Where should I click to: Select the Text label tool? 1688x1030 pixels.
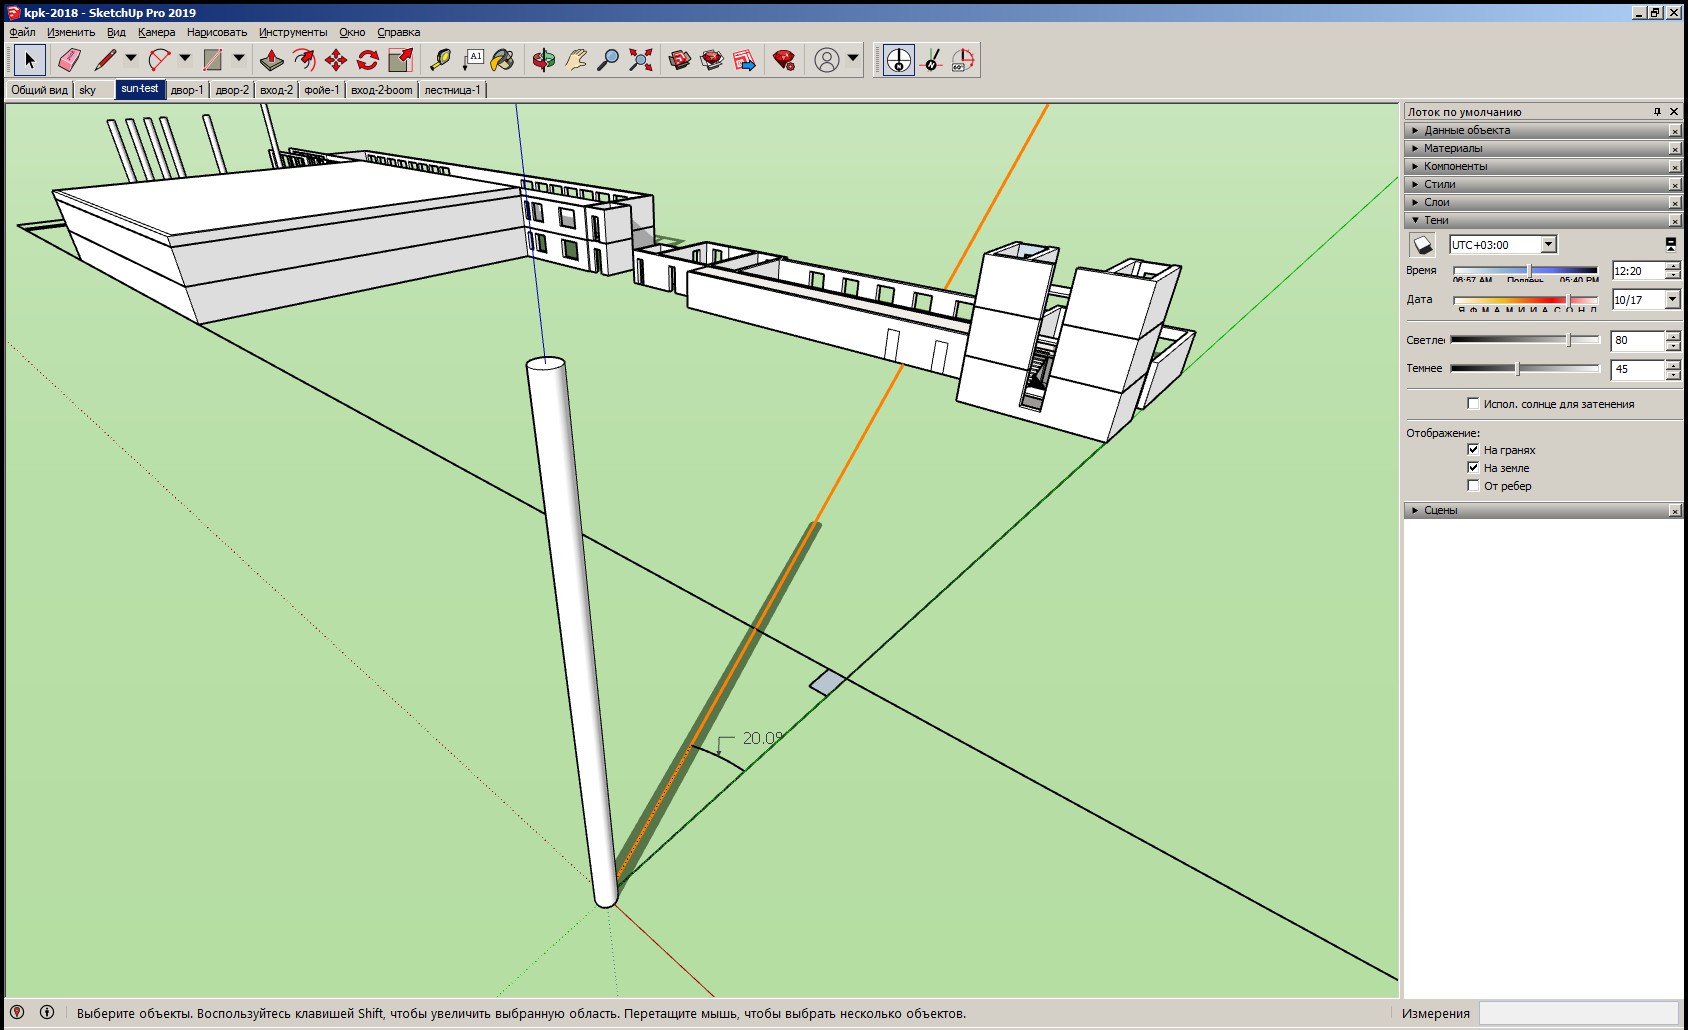[472, 60]
